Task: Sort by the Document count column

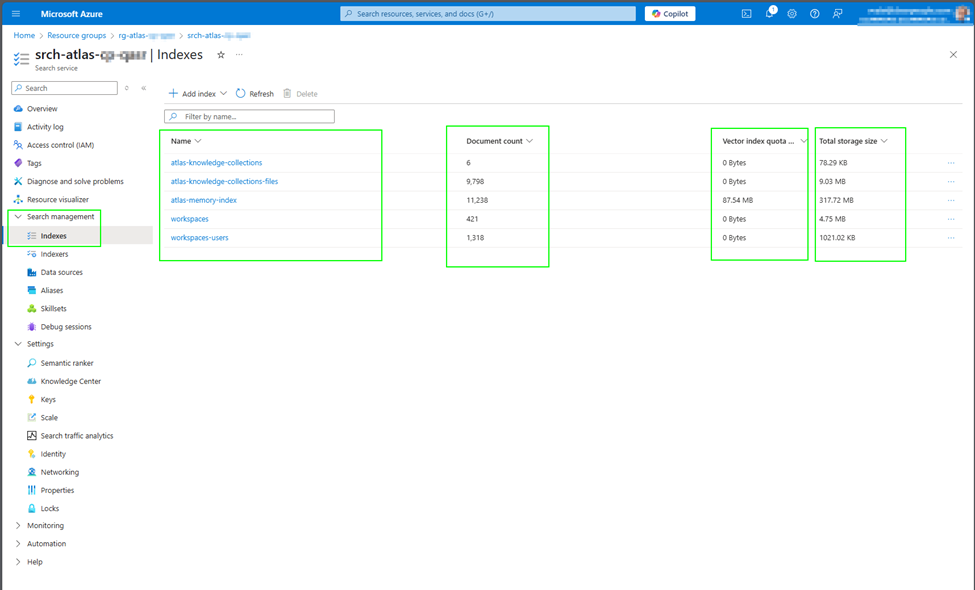Action: click(x=499, y=141)
